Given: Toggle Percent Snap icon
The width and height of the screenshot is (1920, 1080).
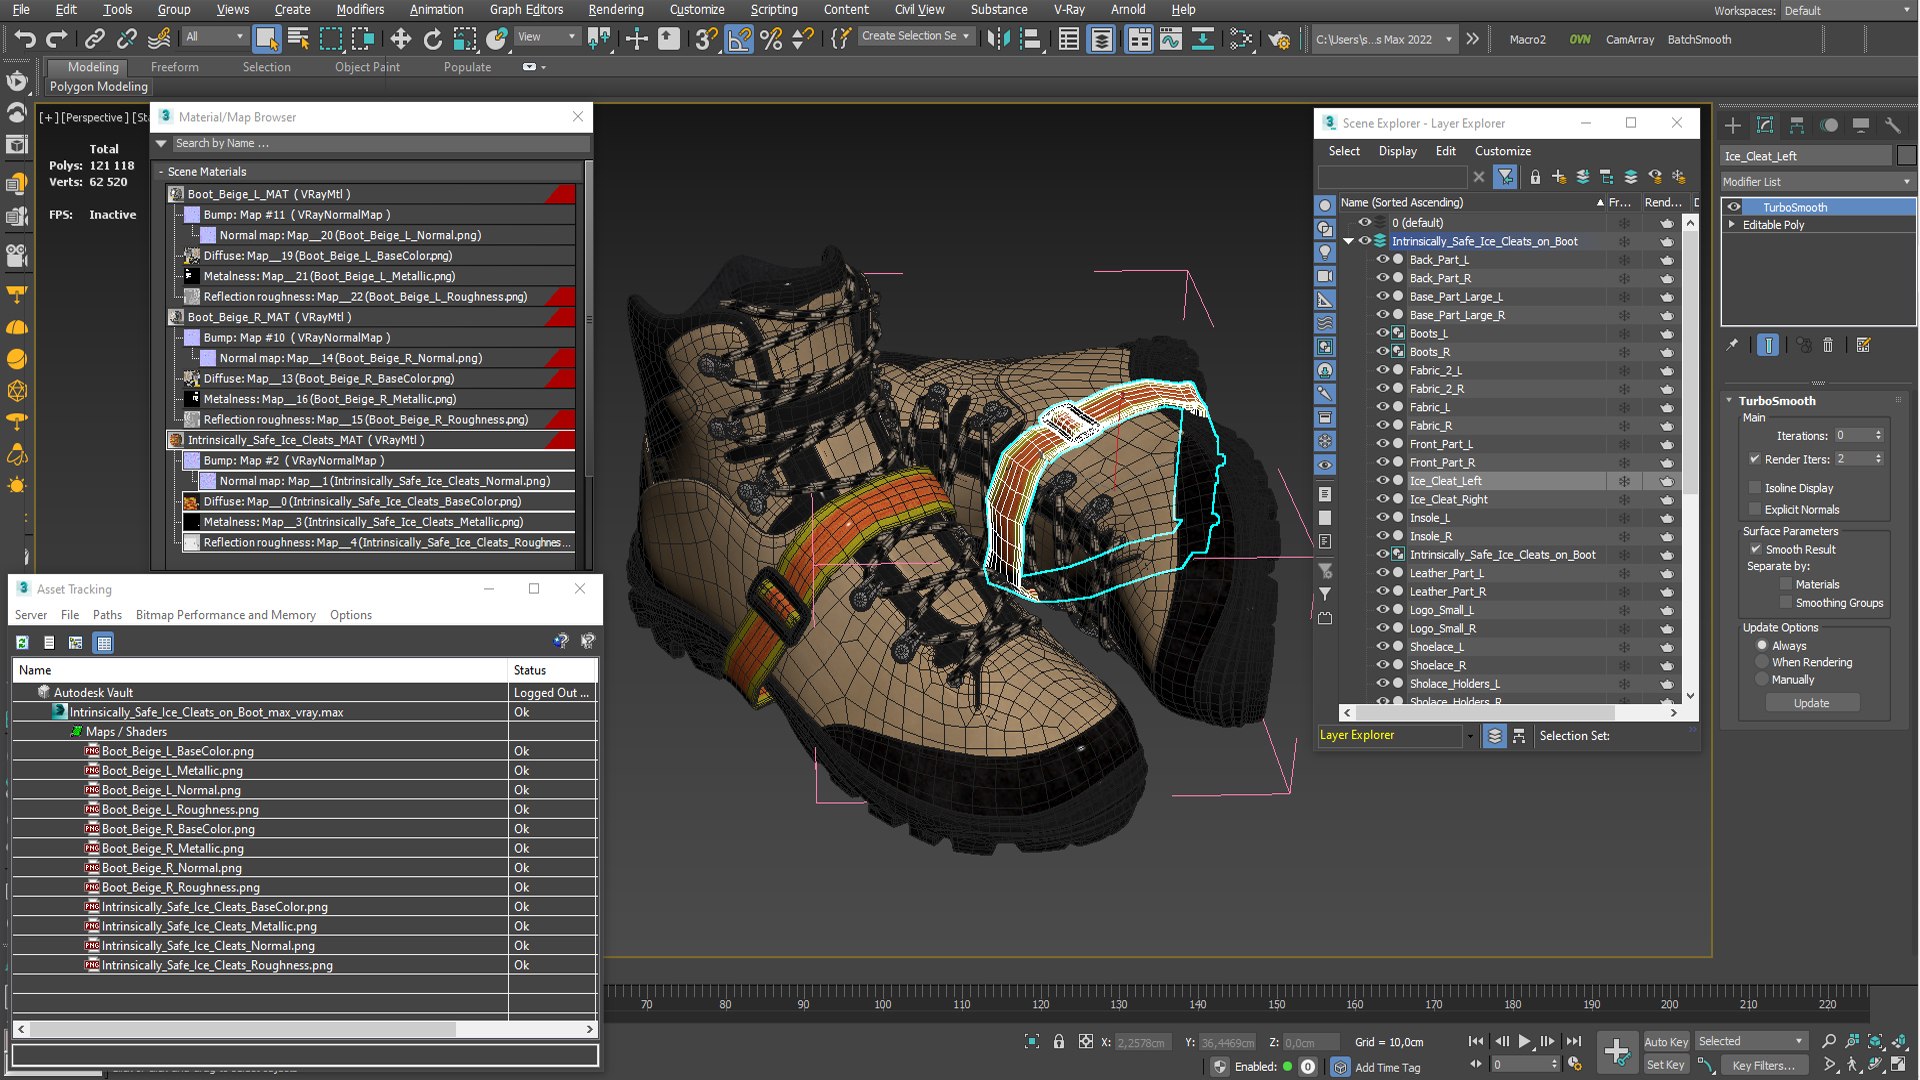Looking at the screenshot, I should coord(771,39).
